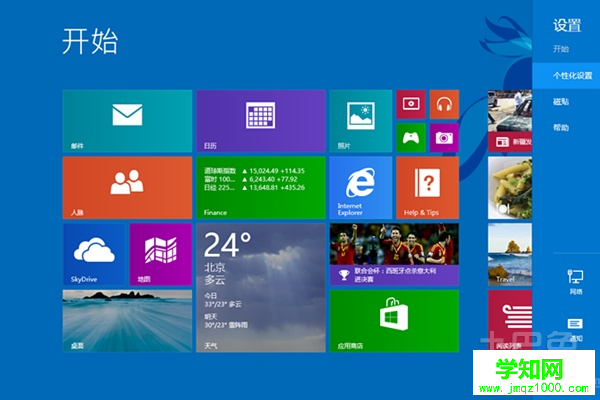Open the green Finance tile
The width and height of the screenshot is (600, 400).
click(261, 188)
